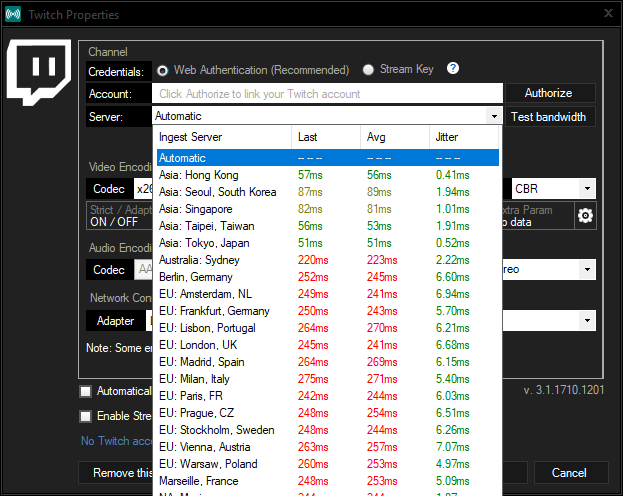The width and height of the screenshot is (623, 496).
Task: Open extra encoder parameters gear icon
Action: click(585, 215)
